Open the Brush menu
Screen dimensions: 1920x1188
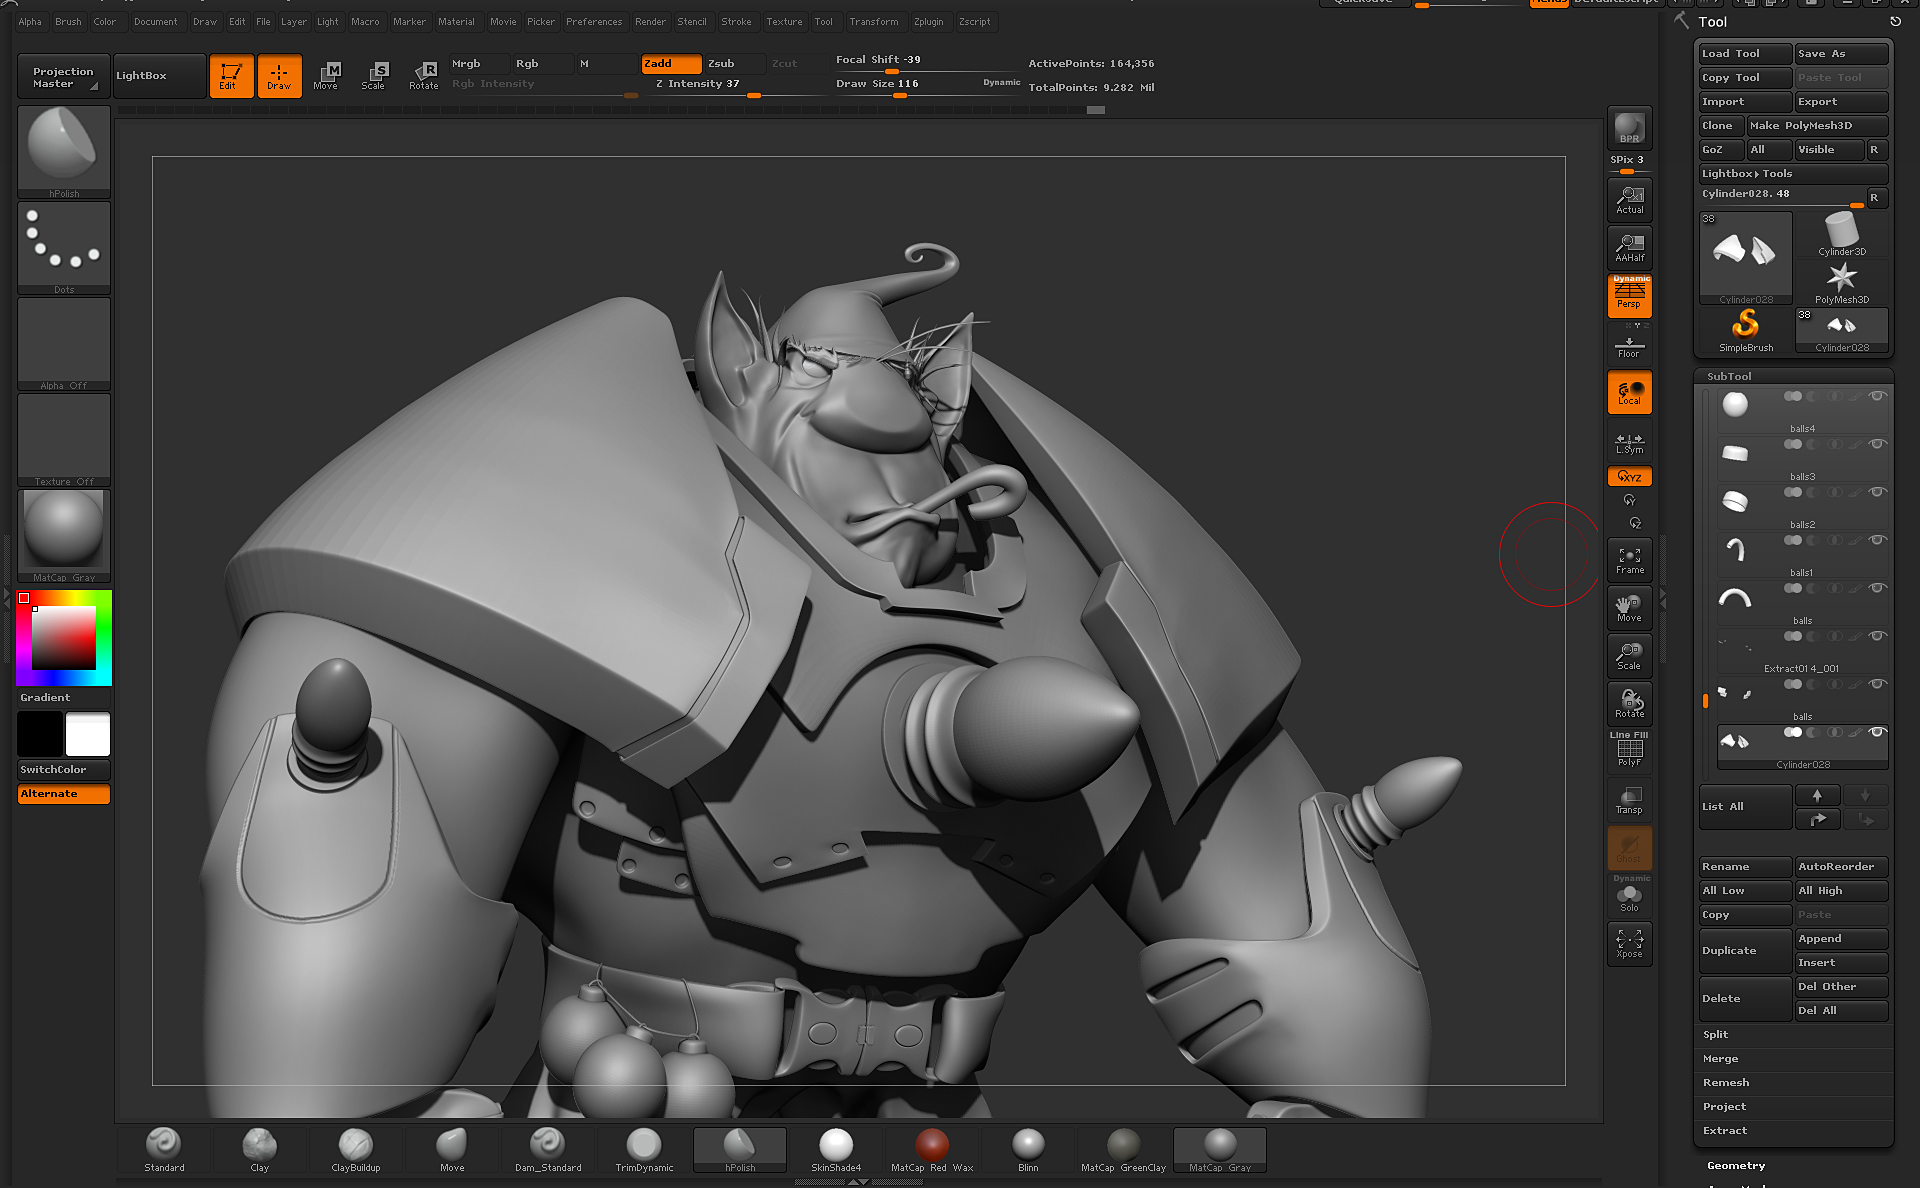coord(68,22)
